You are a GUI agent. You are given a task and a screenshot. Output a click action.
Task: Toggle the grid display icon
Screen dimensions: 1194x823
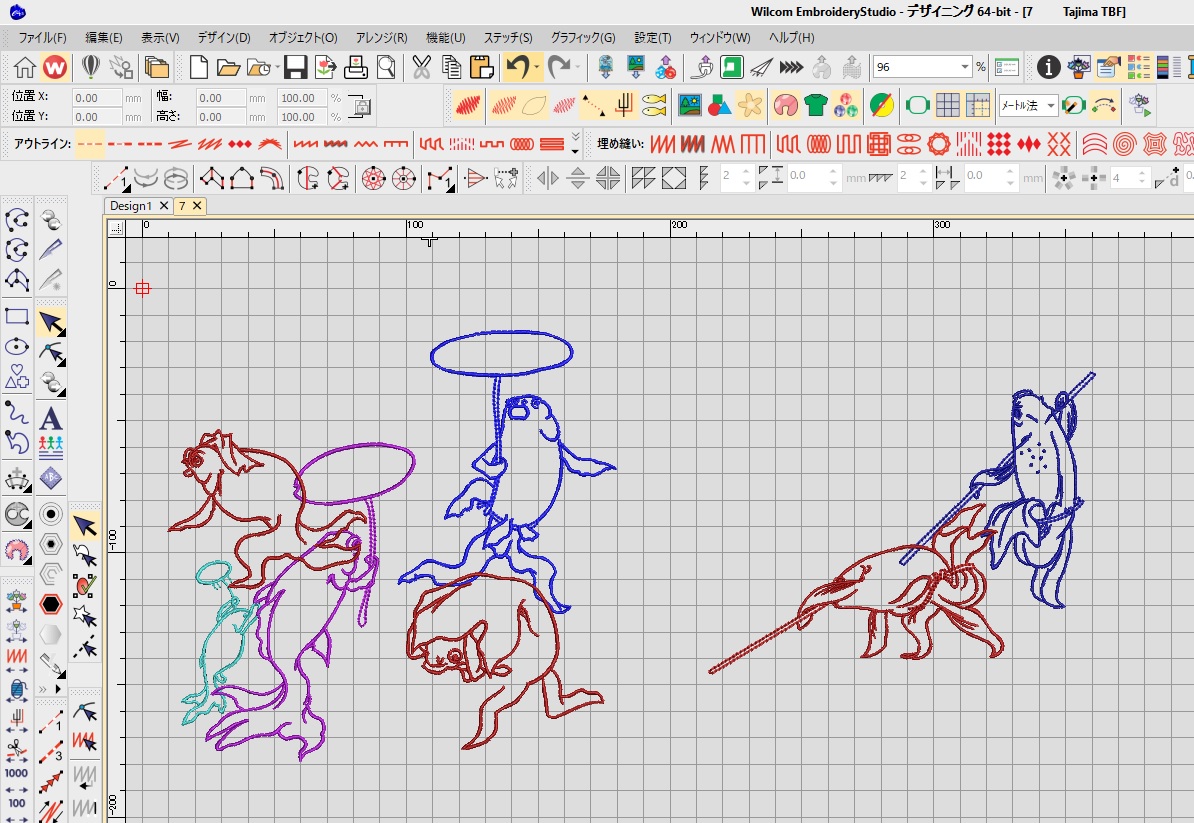click(947, 105)
